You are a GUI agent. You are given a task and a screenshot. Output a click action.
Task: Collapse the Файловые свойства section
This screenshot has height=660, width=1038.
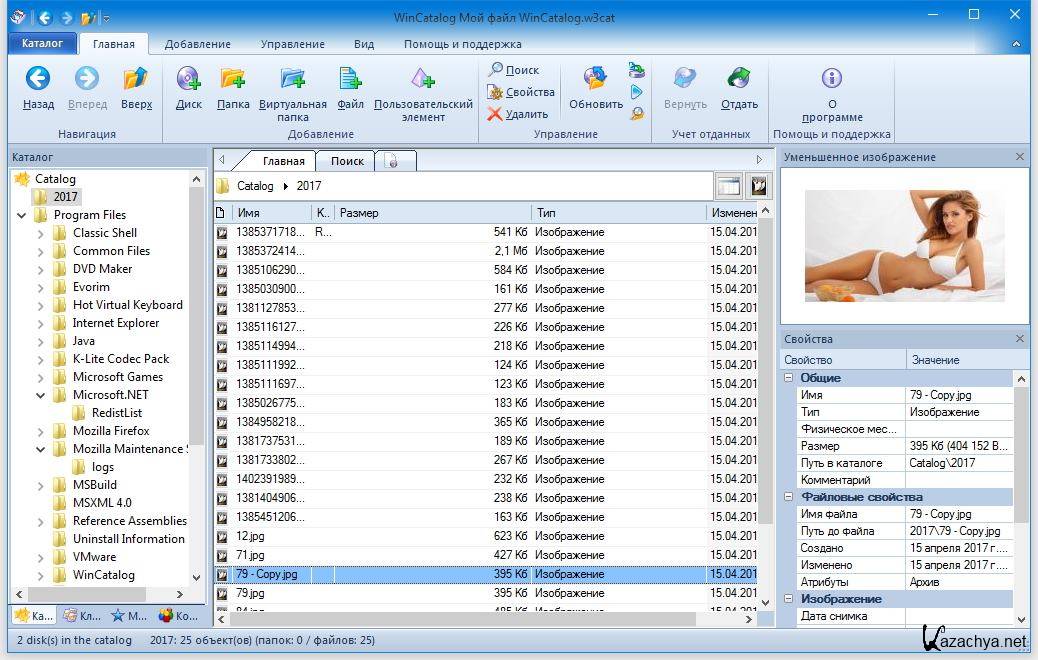point(789,497)
